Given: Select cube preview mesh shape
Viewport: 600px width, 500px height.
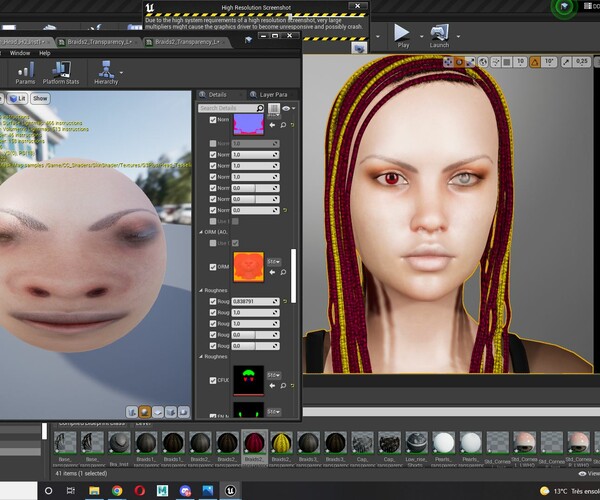Looking at the screenshot, I should point(171,412).
